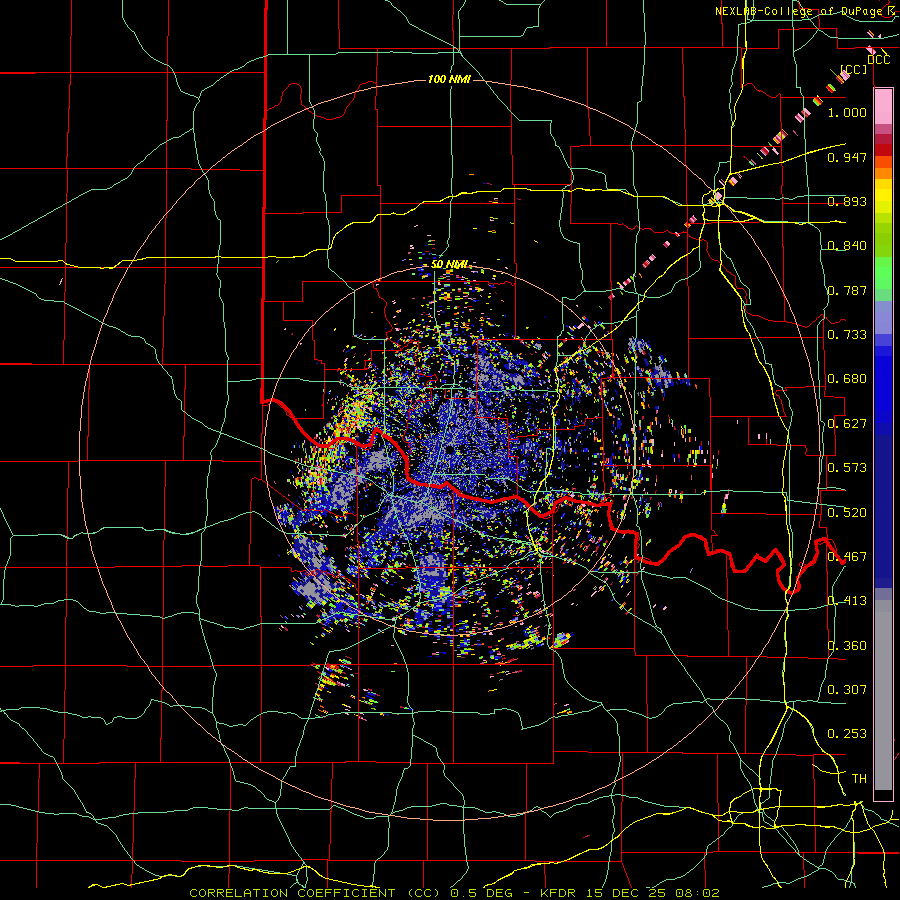Select the 0.360 legend value
The image size is (900, 900).
(847, 646)
